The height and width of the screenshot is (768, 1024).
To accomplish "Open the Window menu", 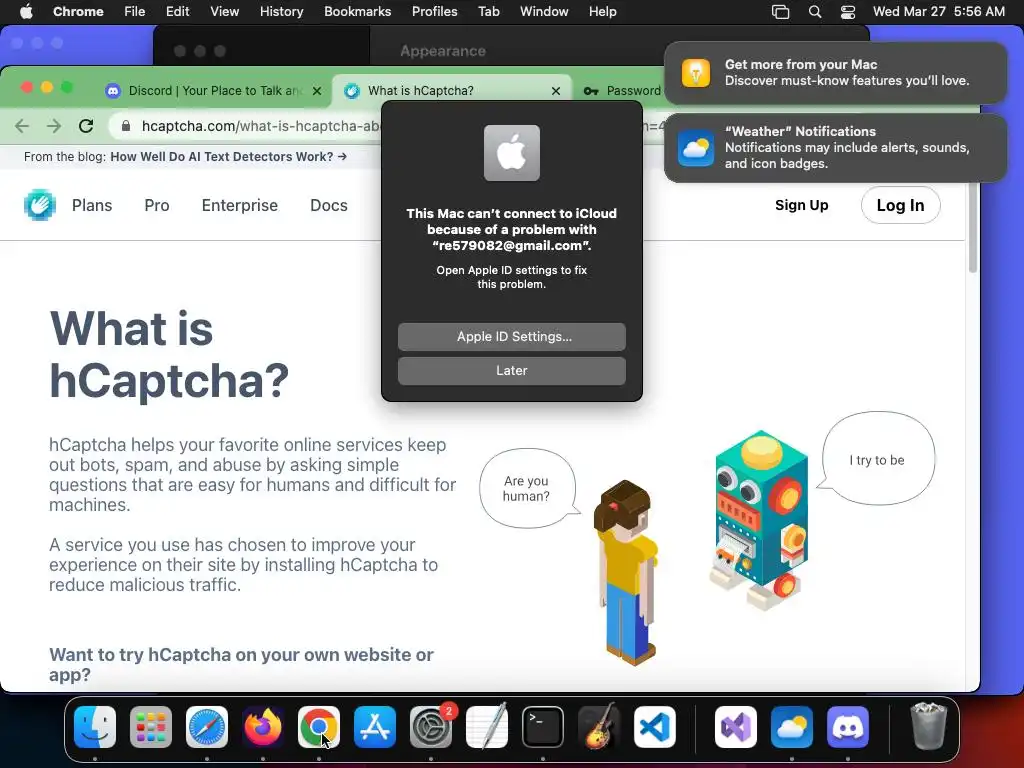I will [544, 11].
